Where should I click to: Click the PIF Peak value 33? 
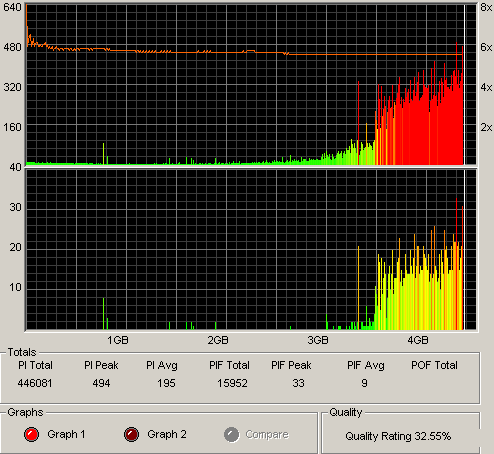pos(298,383)
